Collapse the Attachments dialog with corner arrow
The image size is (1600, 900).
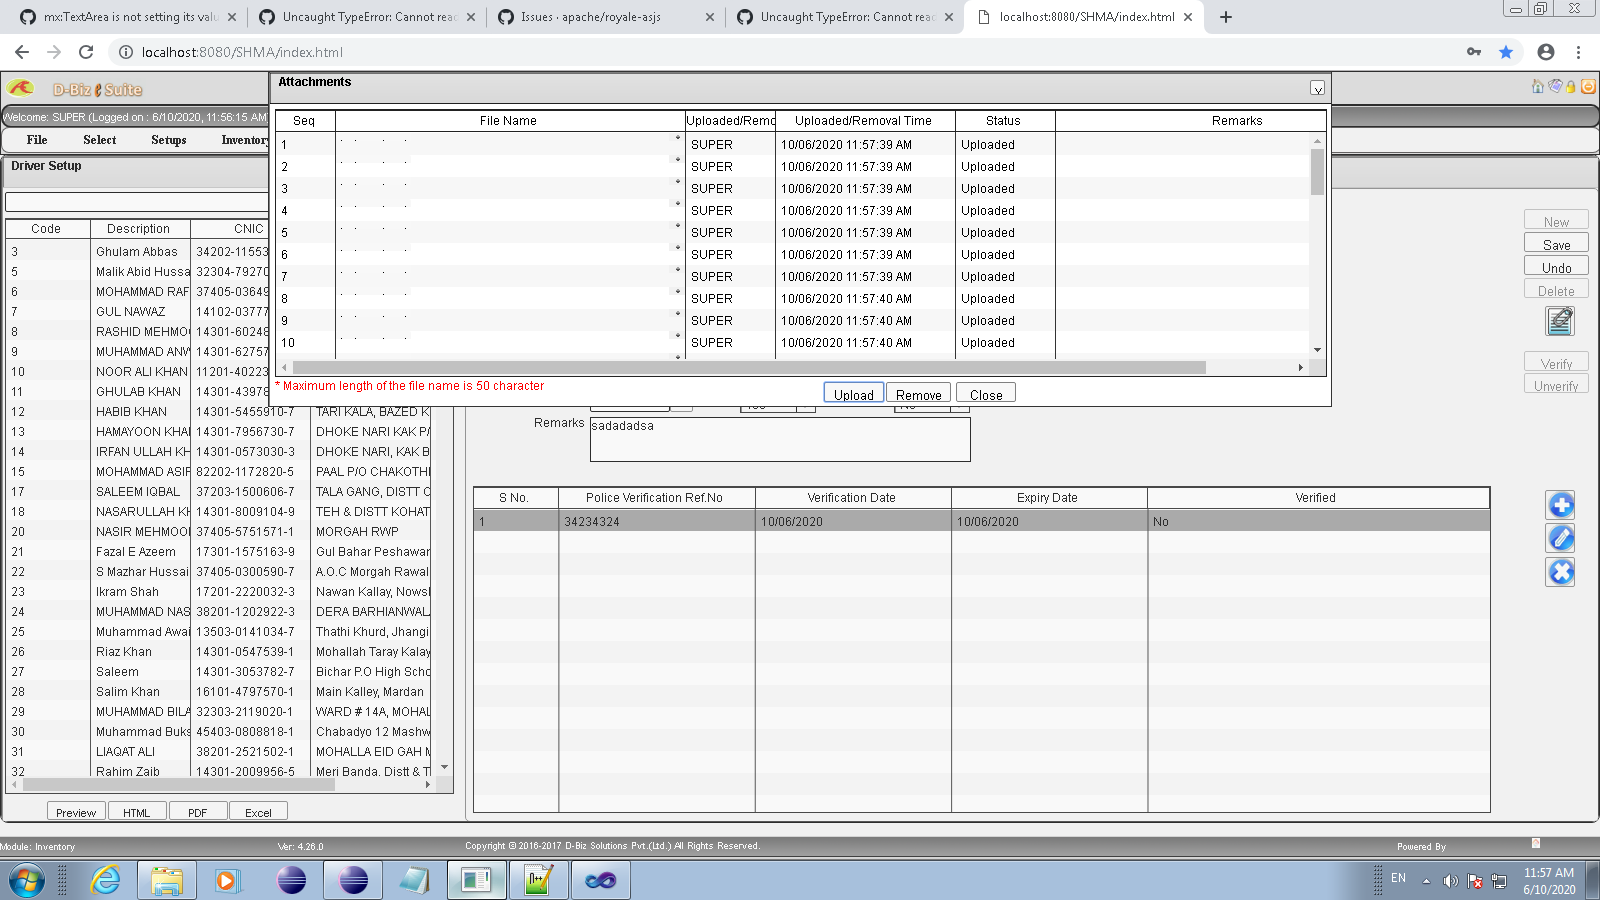click(1317, 88)
